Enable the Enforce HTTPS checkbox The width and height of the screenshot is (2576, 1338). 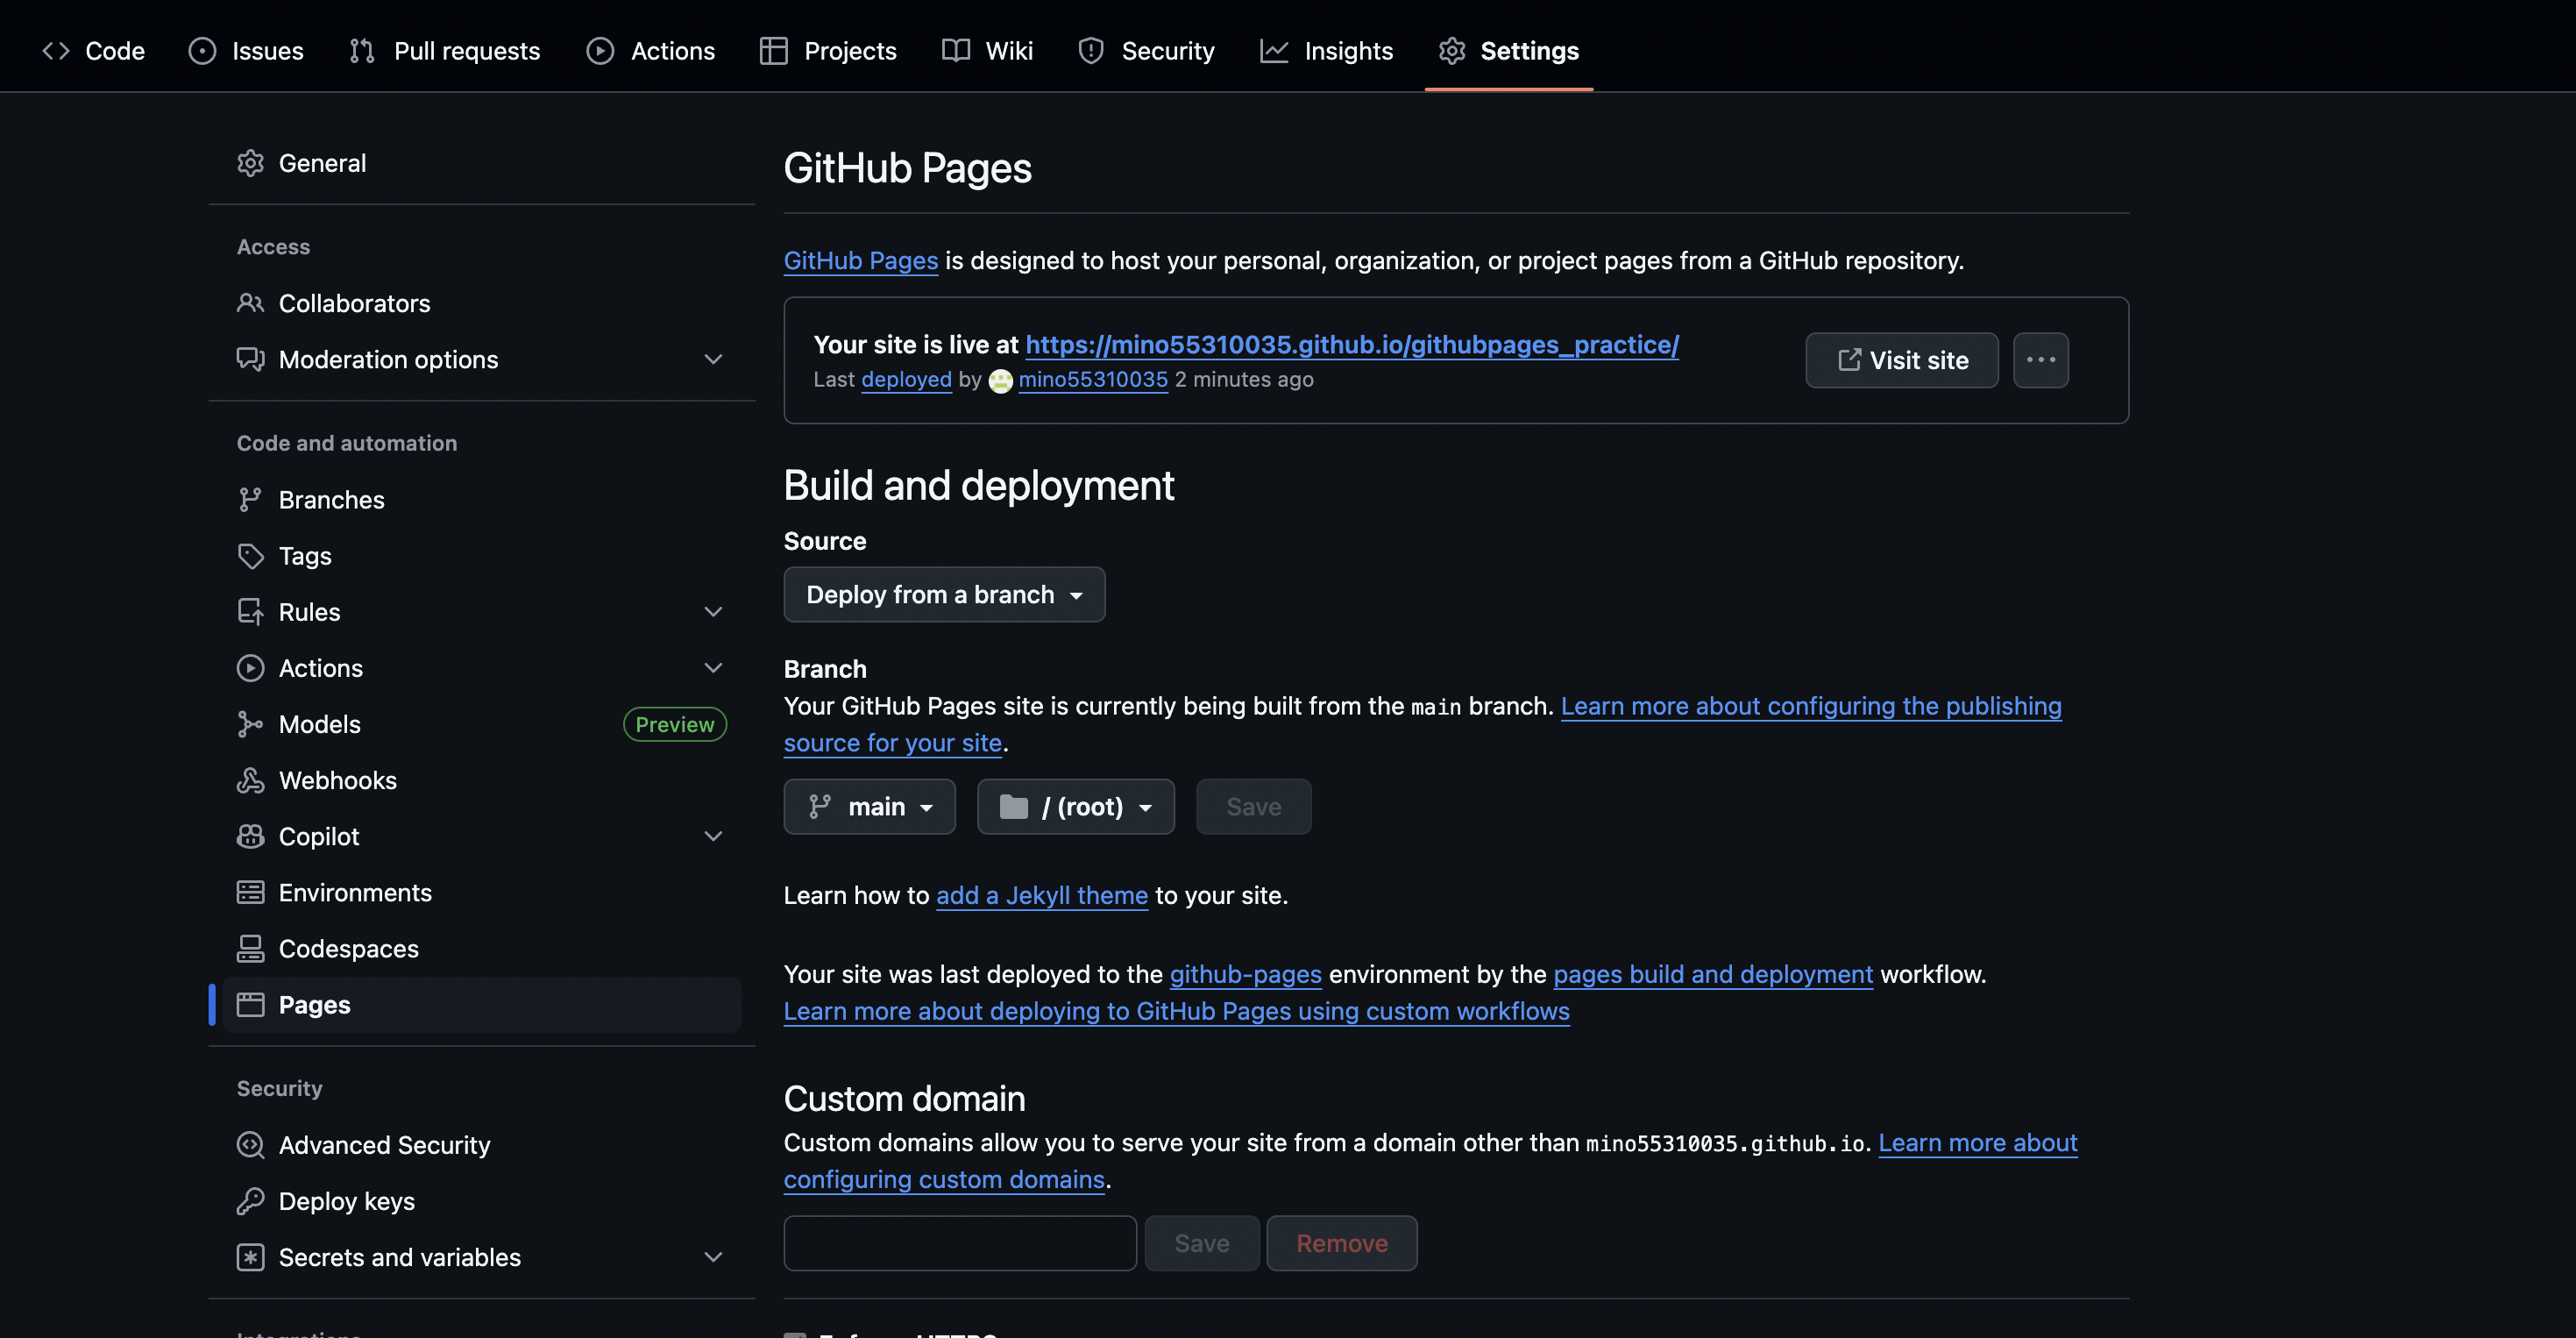pyautogui.click(x=795, y=1334)
